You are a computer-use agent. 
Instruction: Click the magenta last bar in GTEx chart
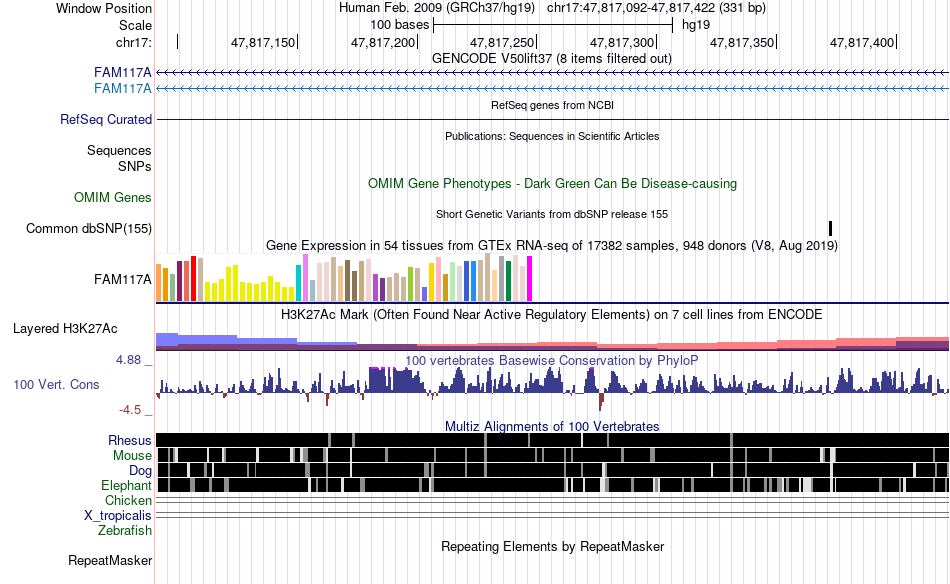point(529,278)
